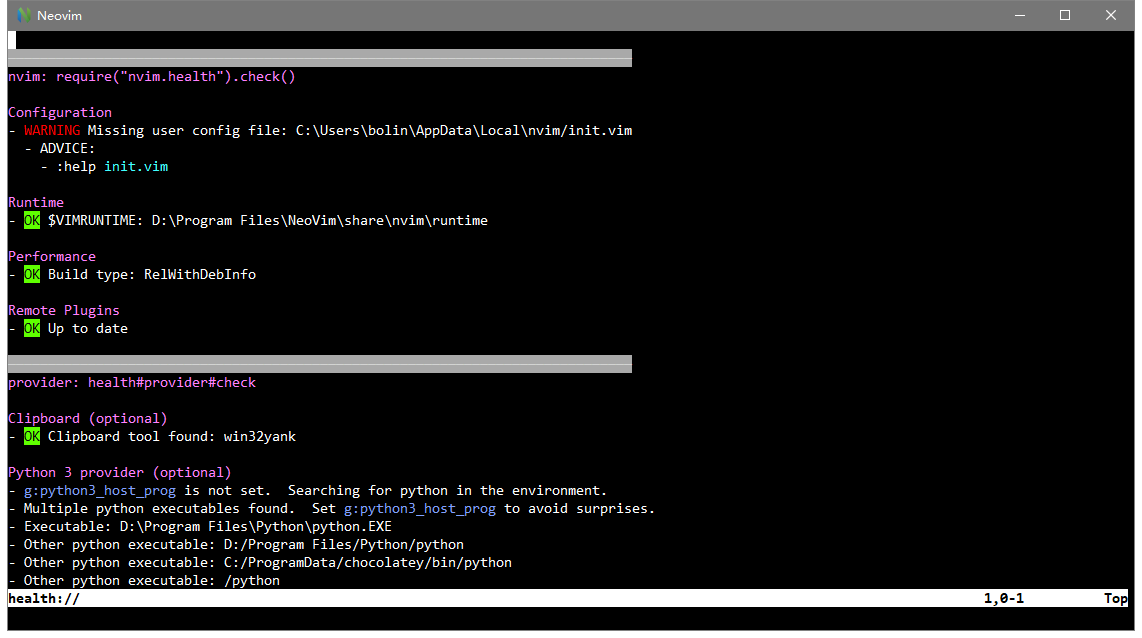This screenshot has width=1142, height=638.
Task: Click the 'Runtime' section heading
Action: (36, 202)
